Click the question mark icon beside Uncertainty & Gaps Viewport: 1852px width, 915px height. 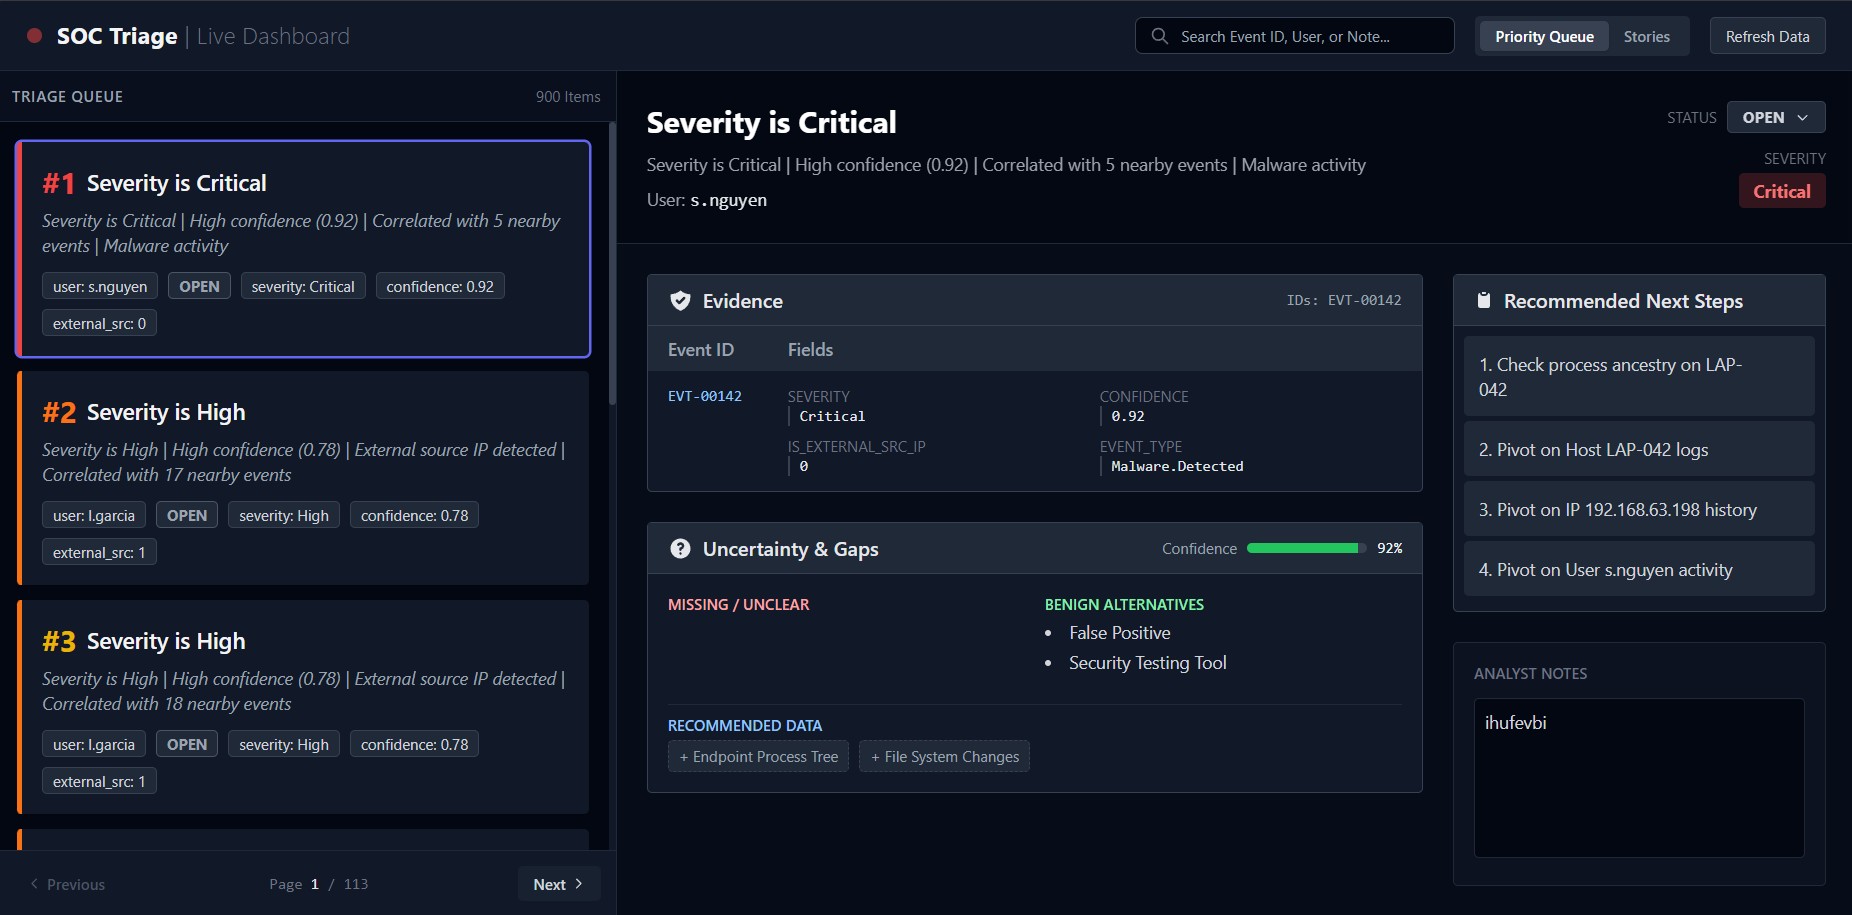[680, 549]
